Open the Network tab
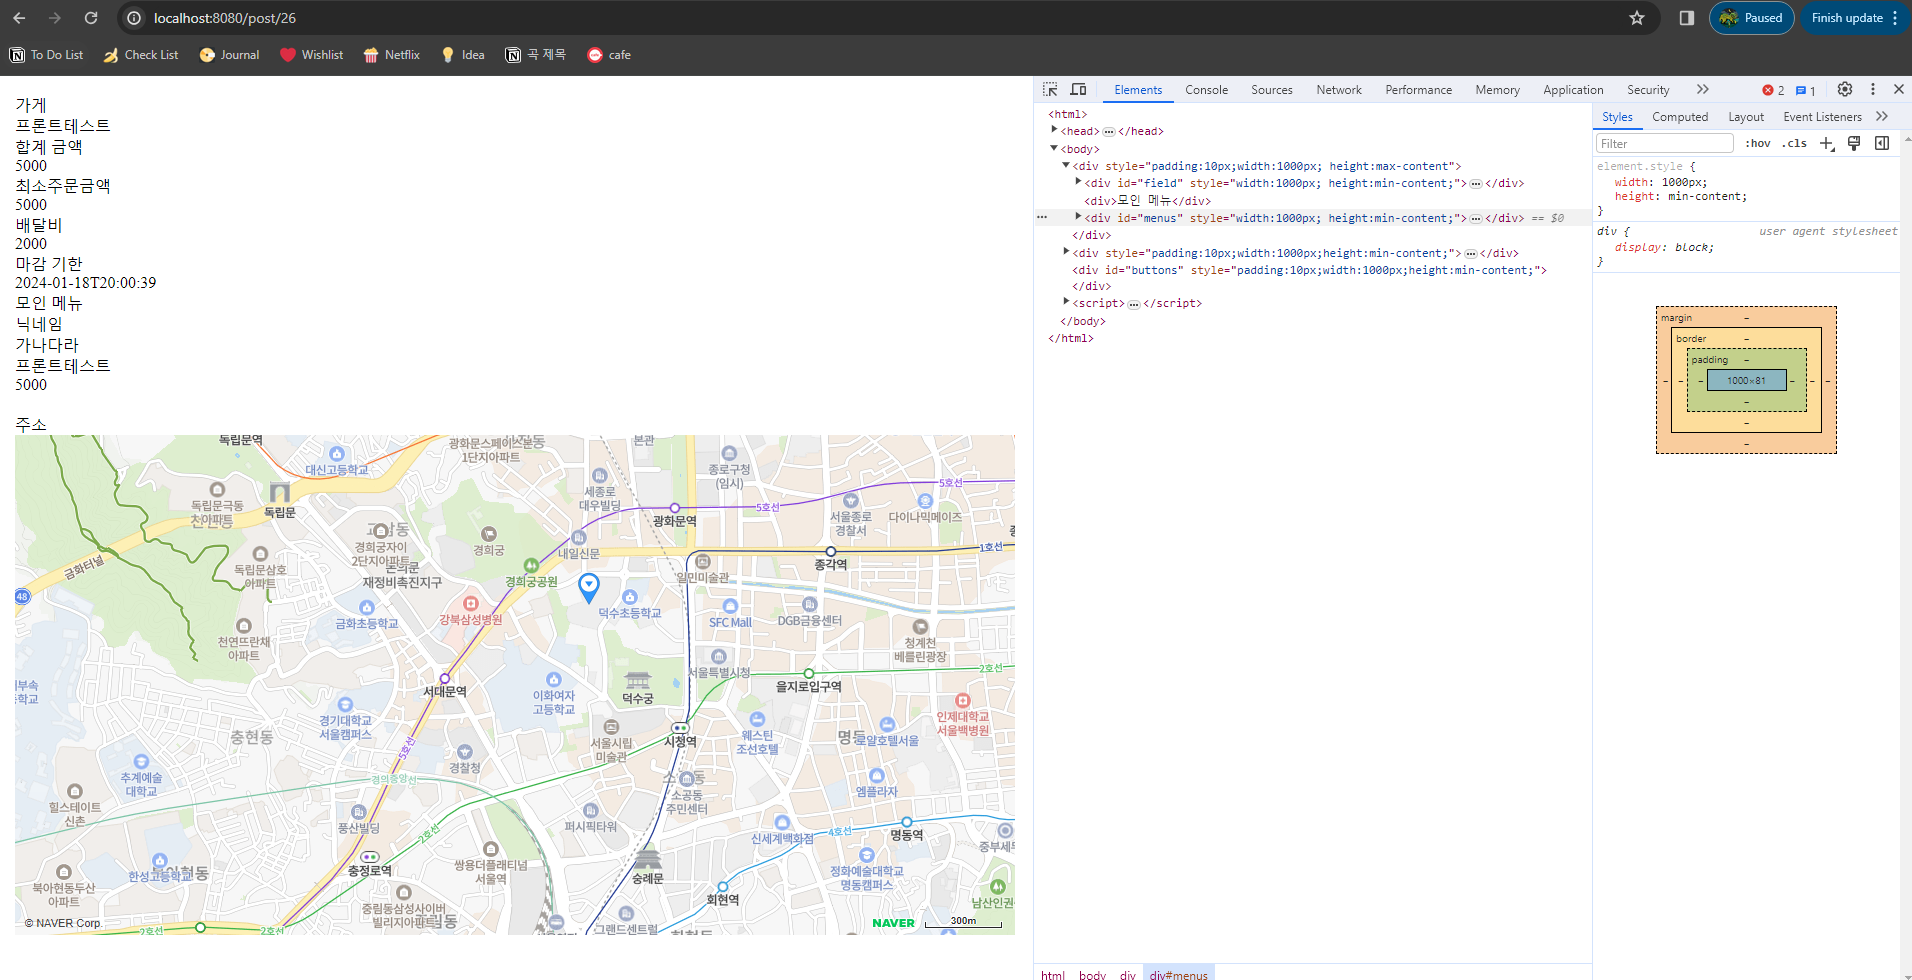1912x980 pixels. tap(1338, 90)
